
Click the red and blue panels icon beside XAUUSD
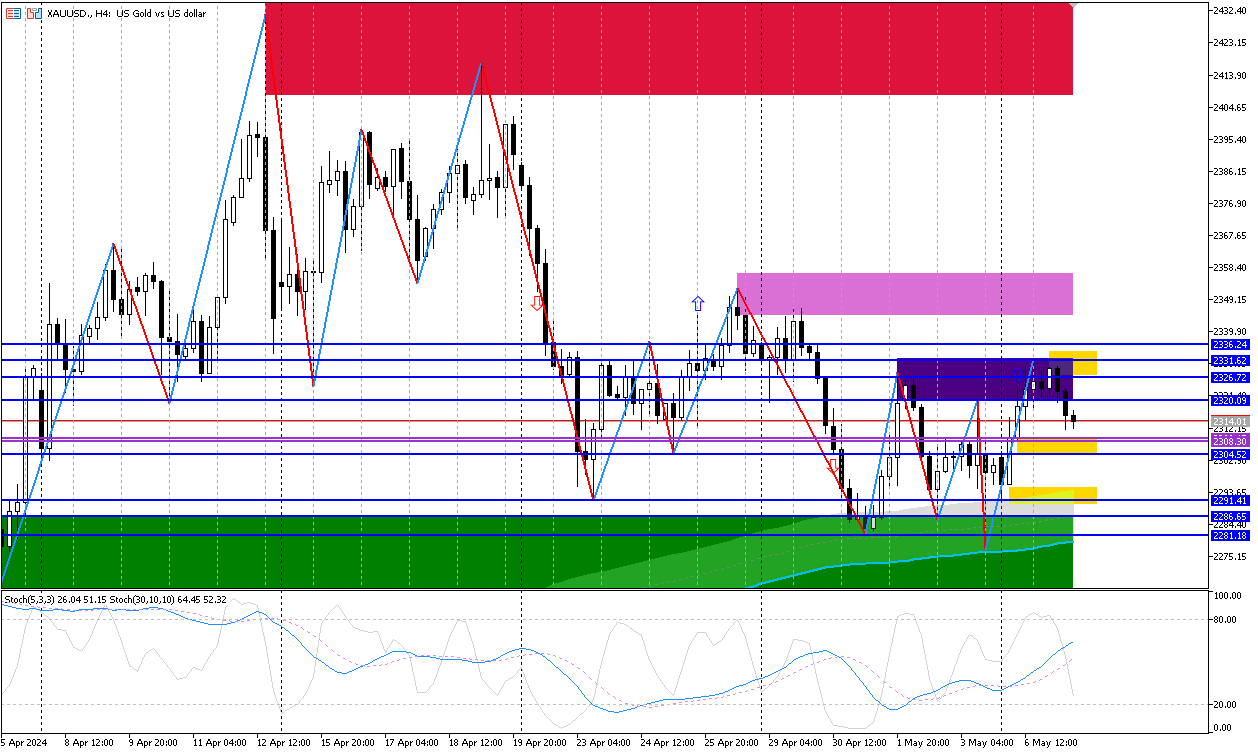click(x=35, y=14)
